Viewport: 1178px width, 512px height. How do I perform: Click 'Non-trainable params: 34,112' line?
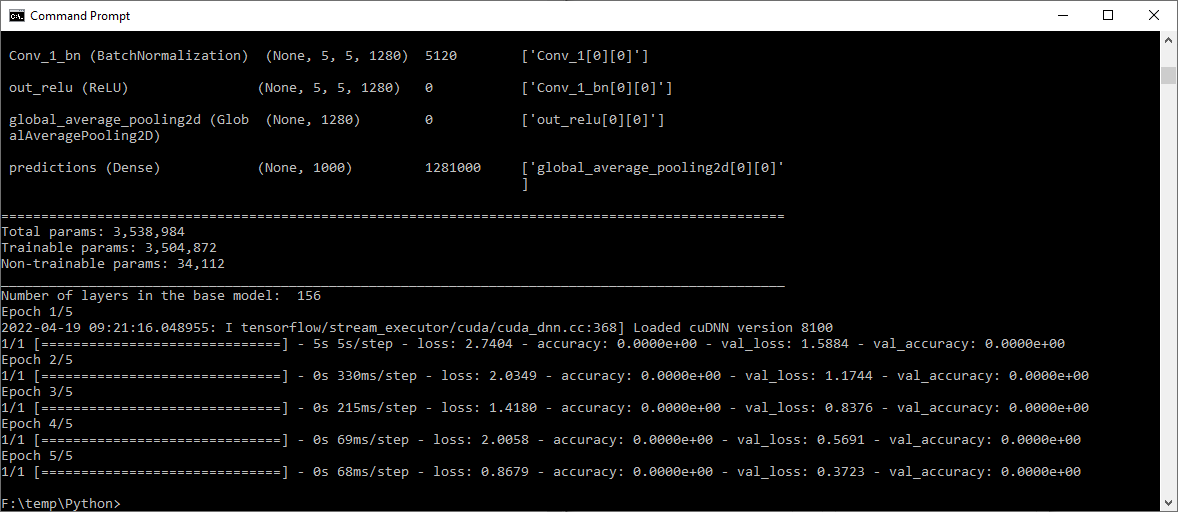tap(113, 264)
